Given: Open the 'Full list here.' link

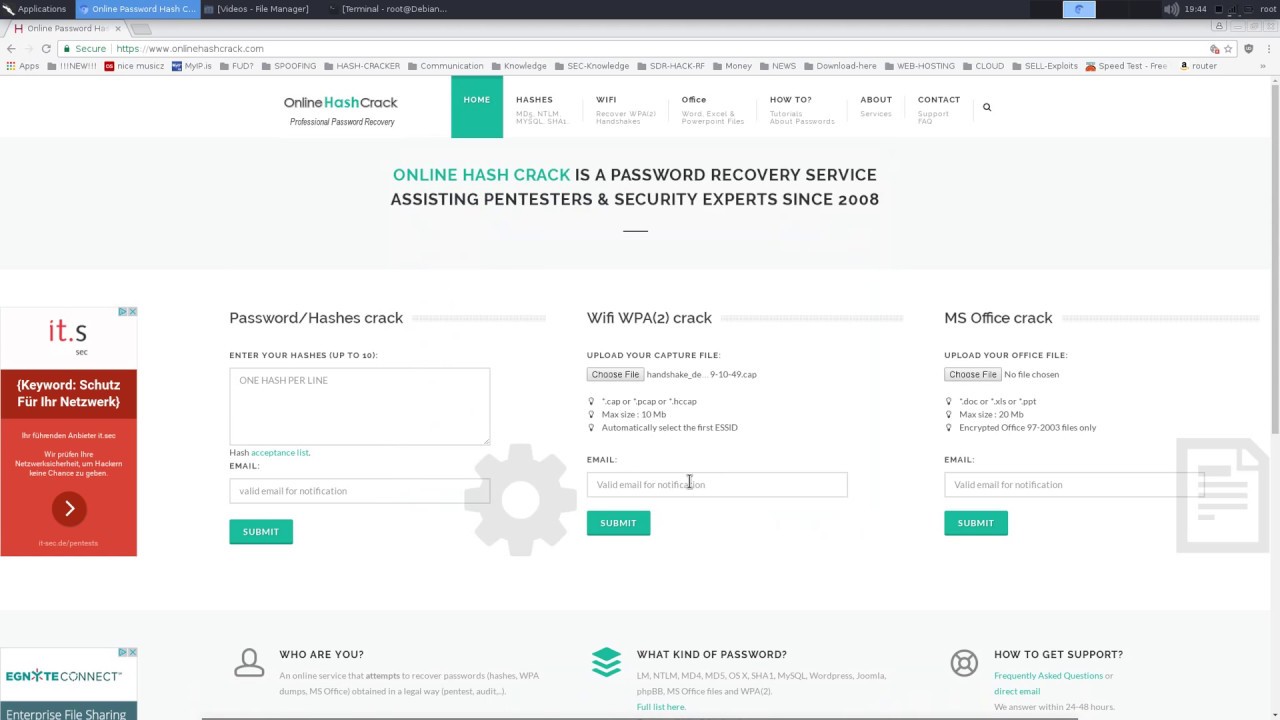Looking at the screenshot, I should coord(661,707).
